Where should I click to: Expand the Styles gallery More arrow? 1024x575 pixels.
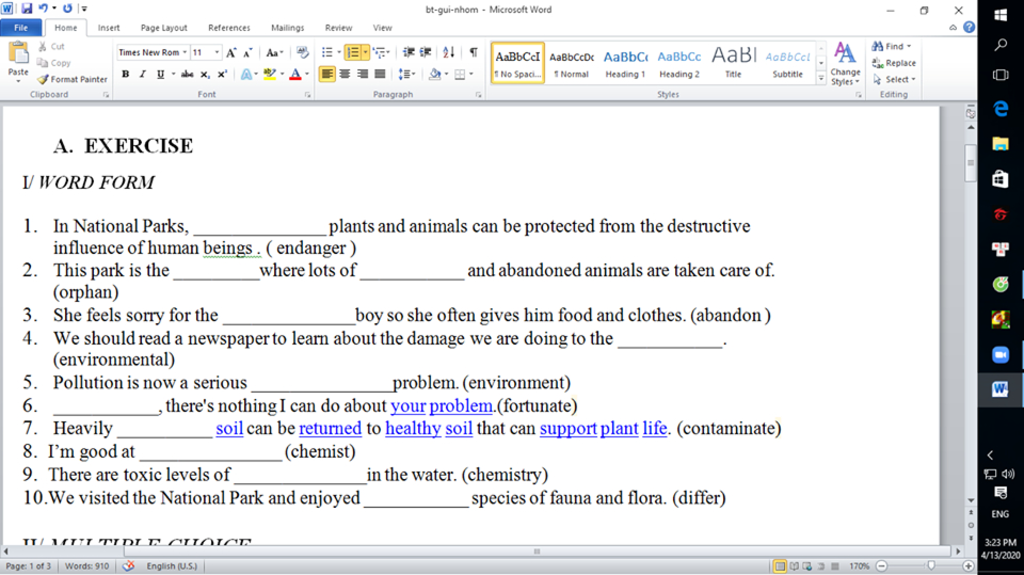(x=821, y=78)
